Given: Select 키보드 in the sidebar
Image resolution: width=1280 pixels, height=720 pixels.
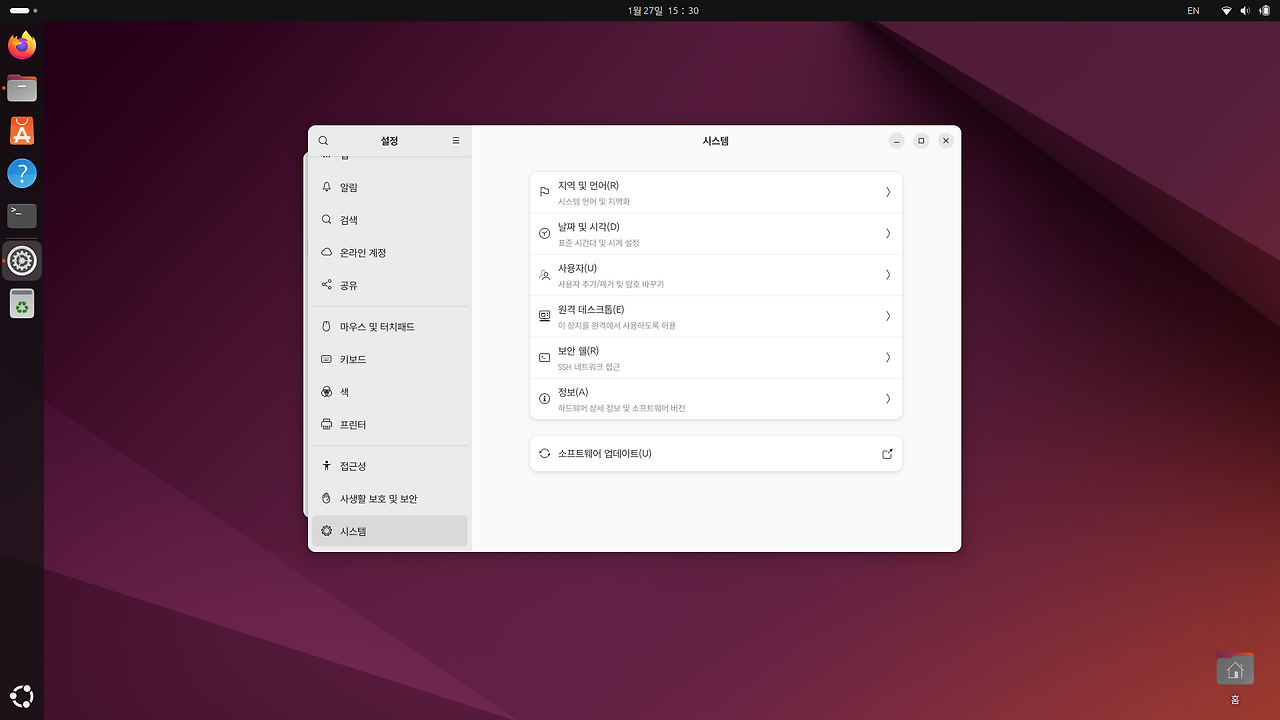Looking at the screenshot, I should click(389, 359).
